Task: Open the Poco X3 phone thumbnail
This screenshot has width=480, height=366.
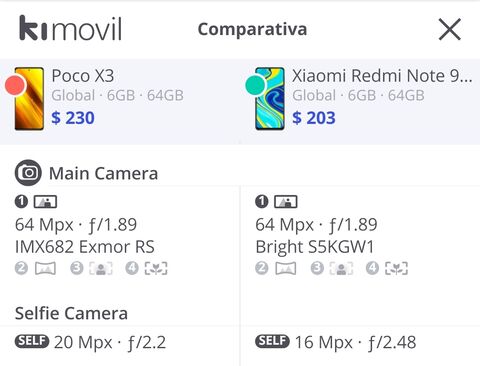Action: coord(29,99)
